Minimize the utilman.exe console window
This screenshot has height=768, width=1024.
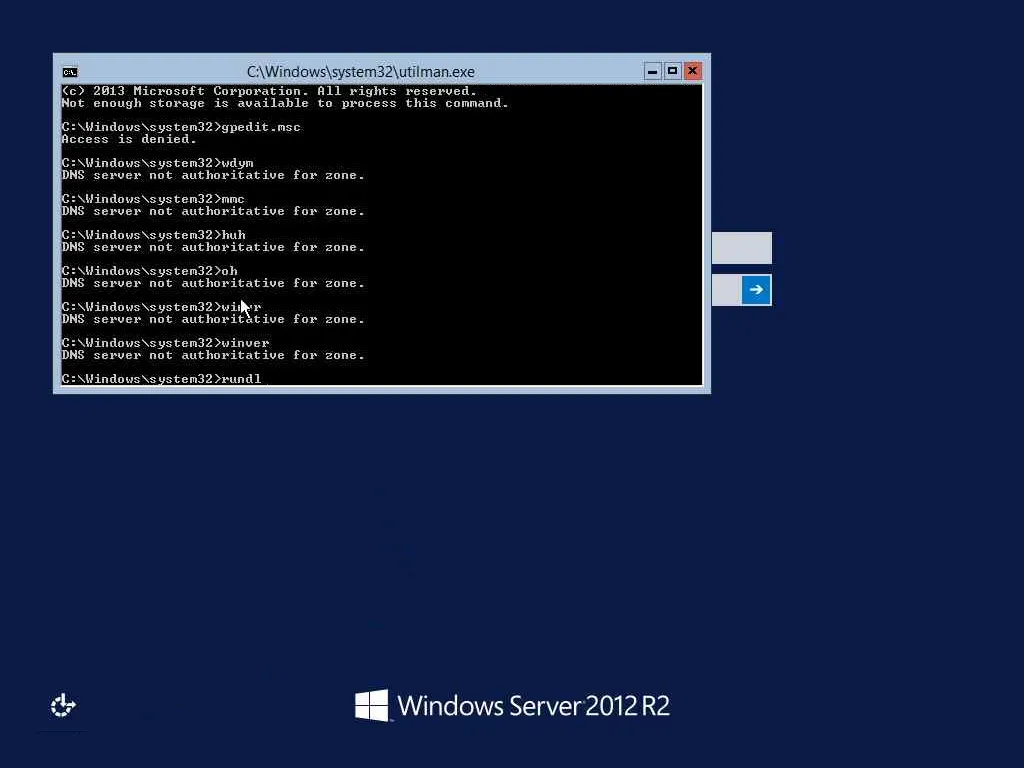click(652, 71)
